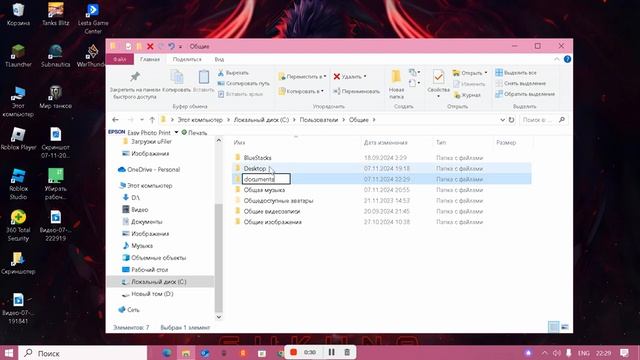Screen dimensions: 640x360
Task: Select Новый том (D:) in sidebar
Action: (152, 294)
